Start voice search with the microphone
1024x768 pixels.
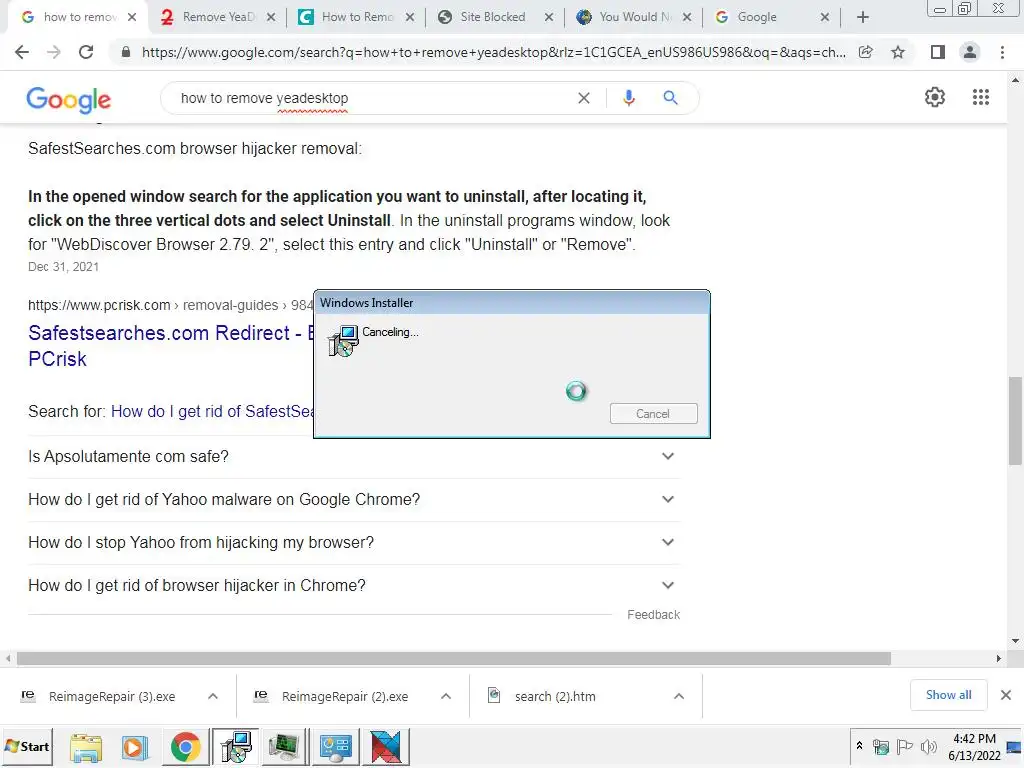[x=629, y=98]
